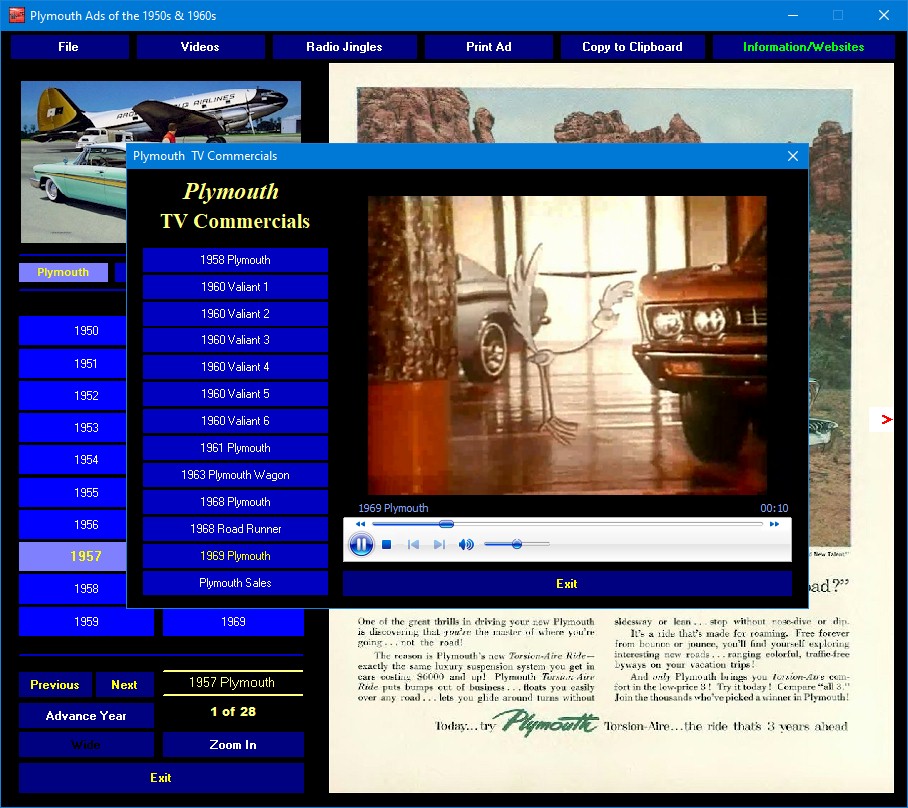Select year 1958 in the main window
The height and width of the screenshot is (808, 908).
click(x=73, y=589)
